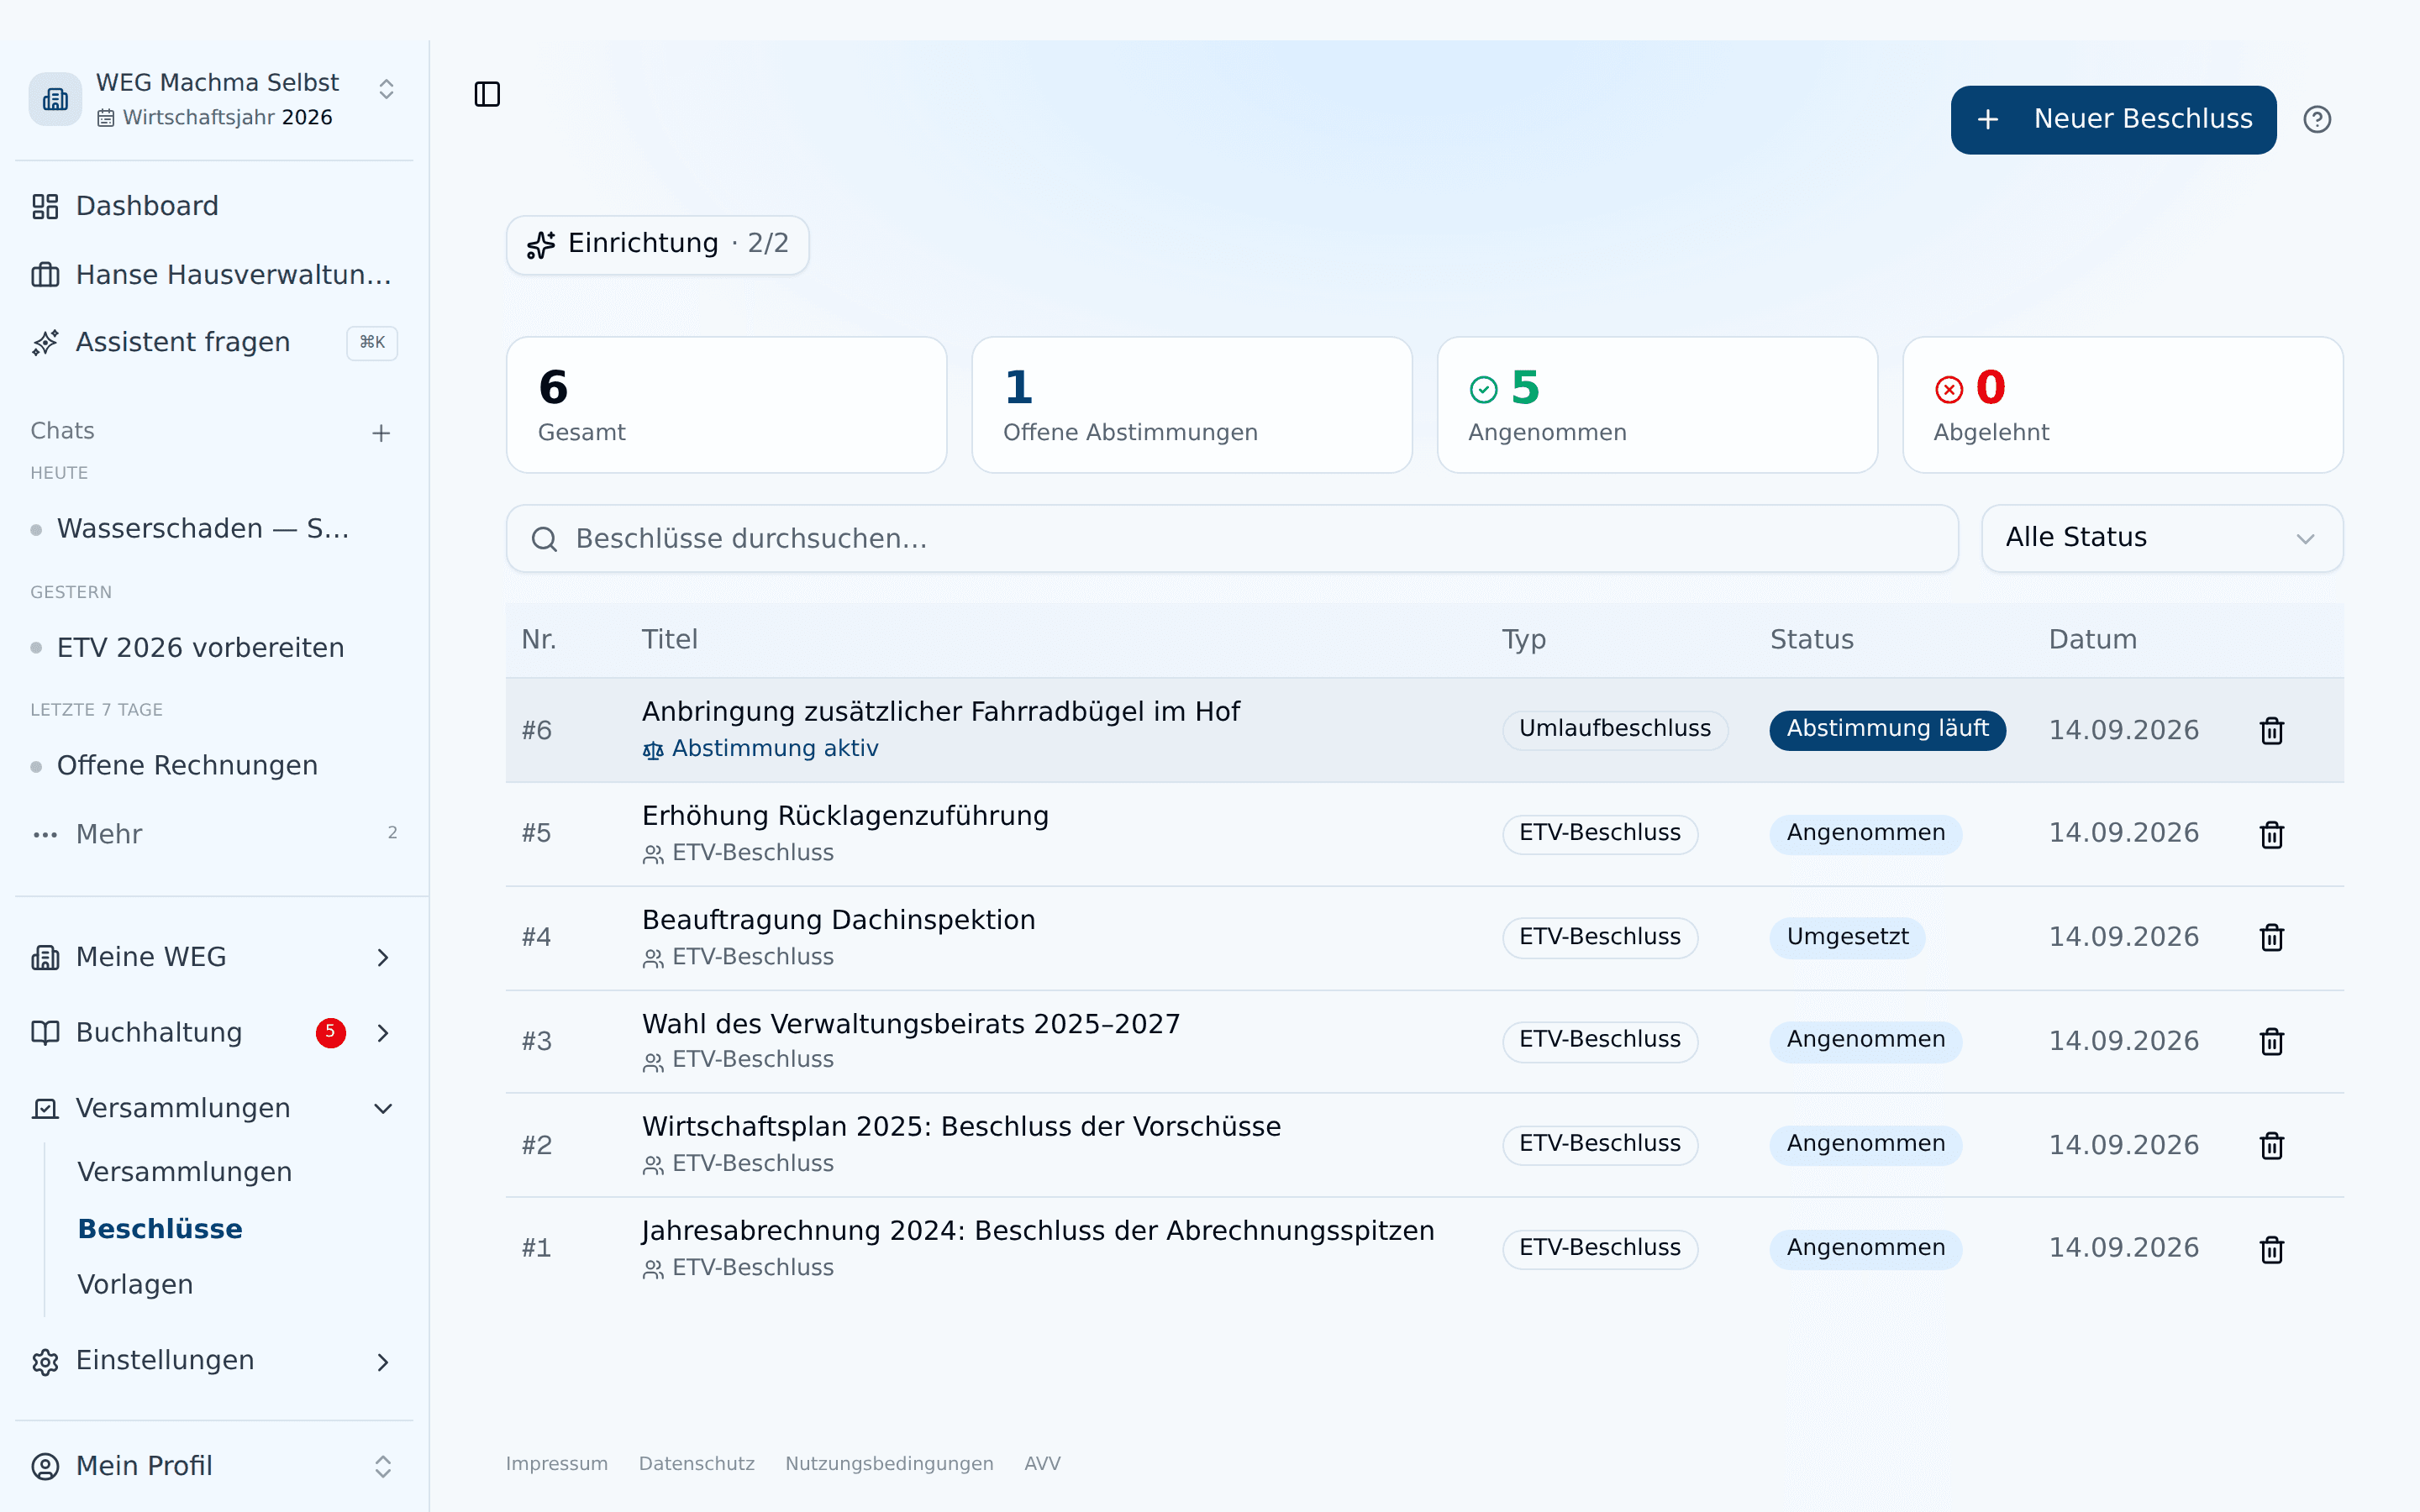Open the Nutzungsbedingungen link
Image resolution: width=2420 pixels, height=1512 pixels.
889,1463
